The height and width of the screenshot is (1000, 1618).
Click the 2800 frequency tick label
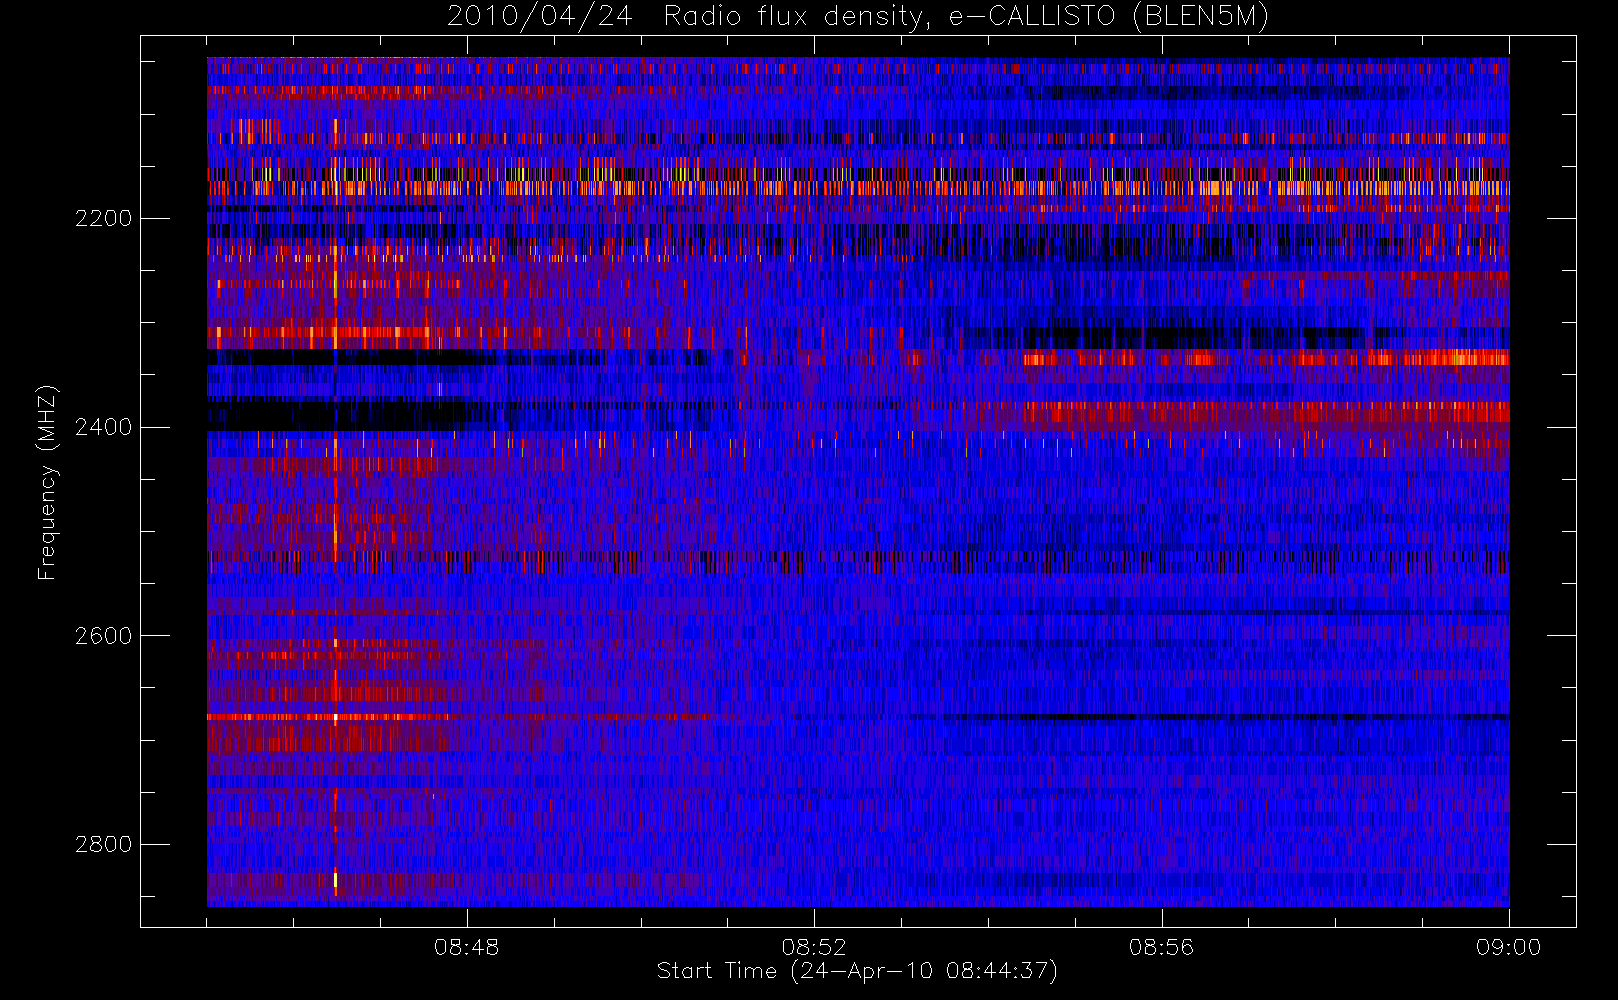coord(103,845)
